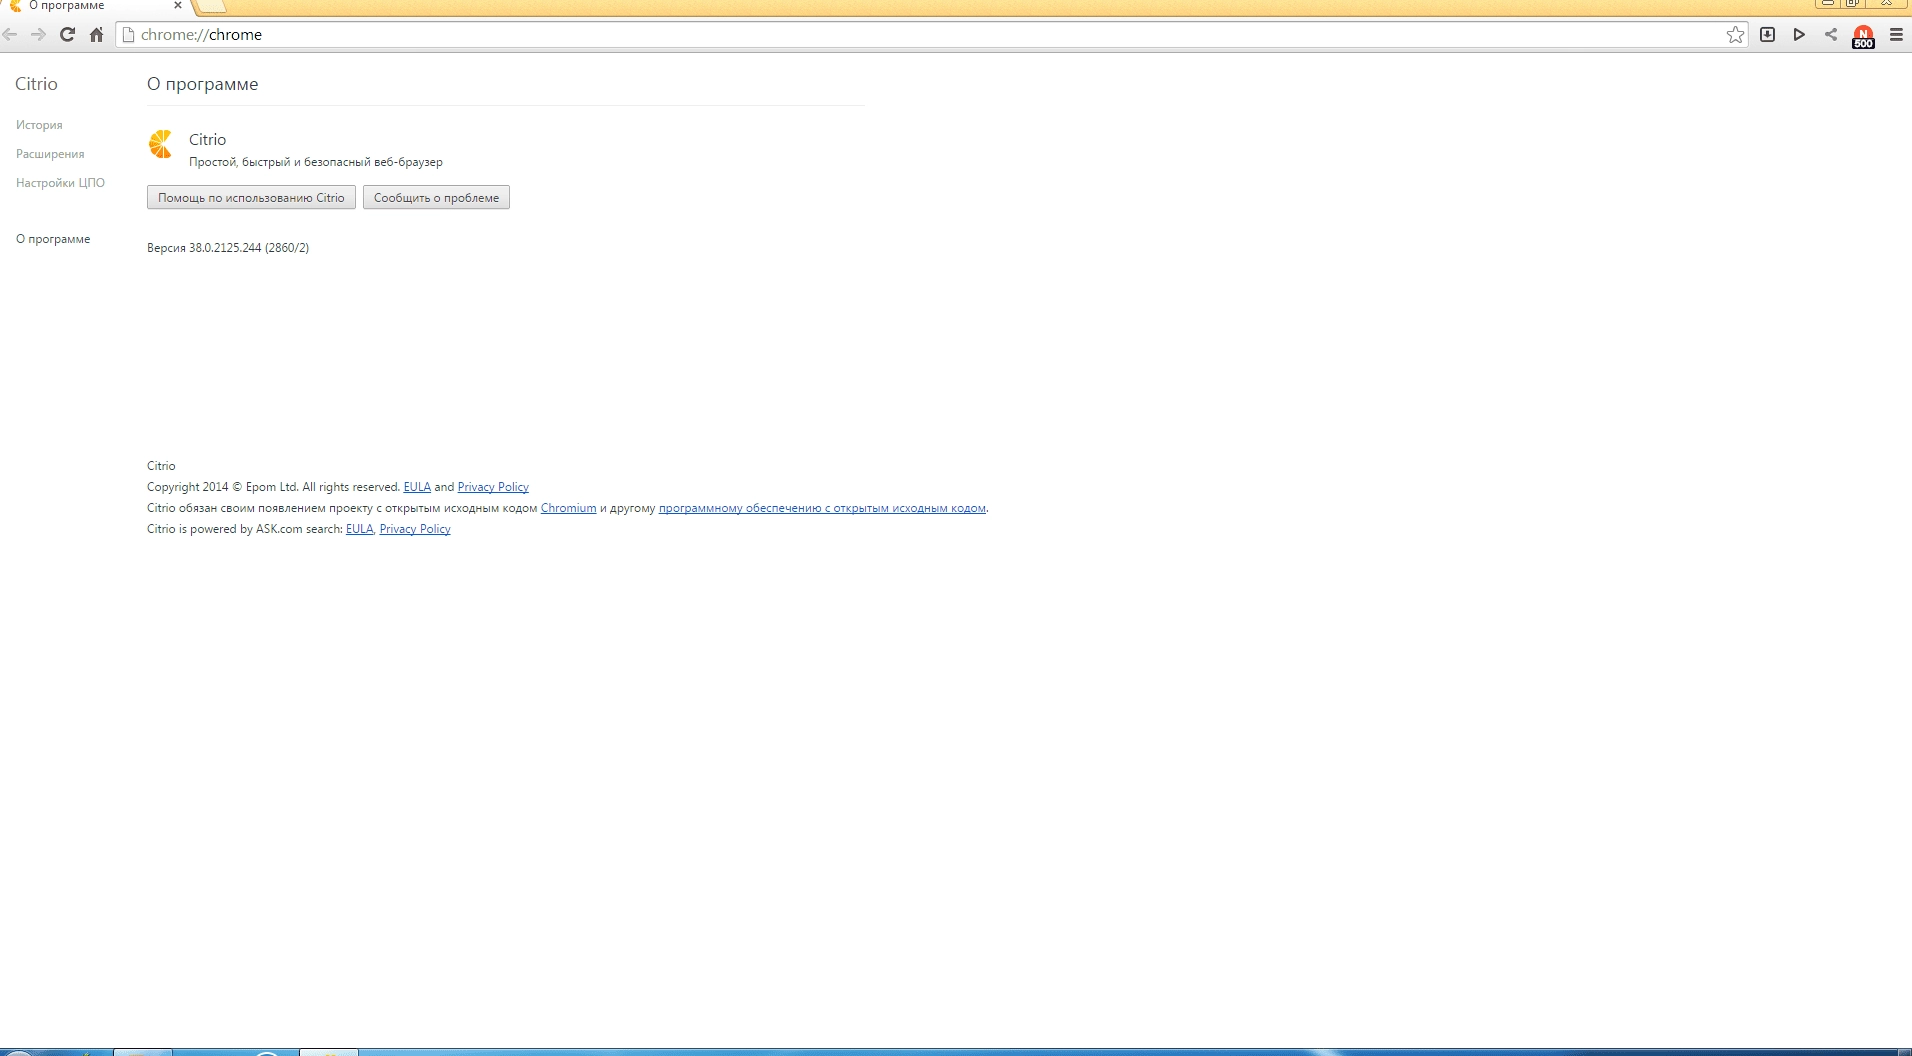This screenshot has height=1056, width=1912.
Task: Go back to the previous page
Action: (10, 35)
